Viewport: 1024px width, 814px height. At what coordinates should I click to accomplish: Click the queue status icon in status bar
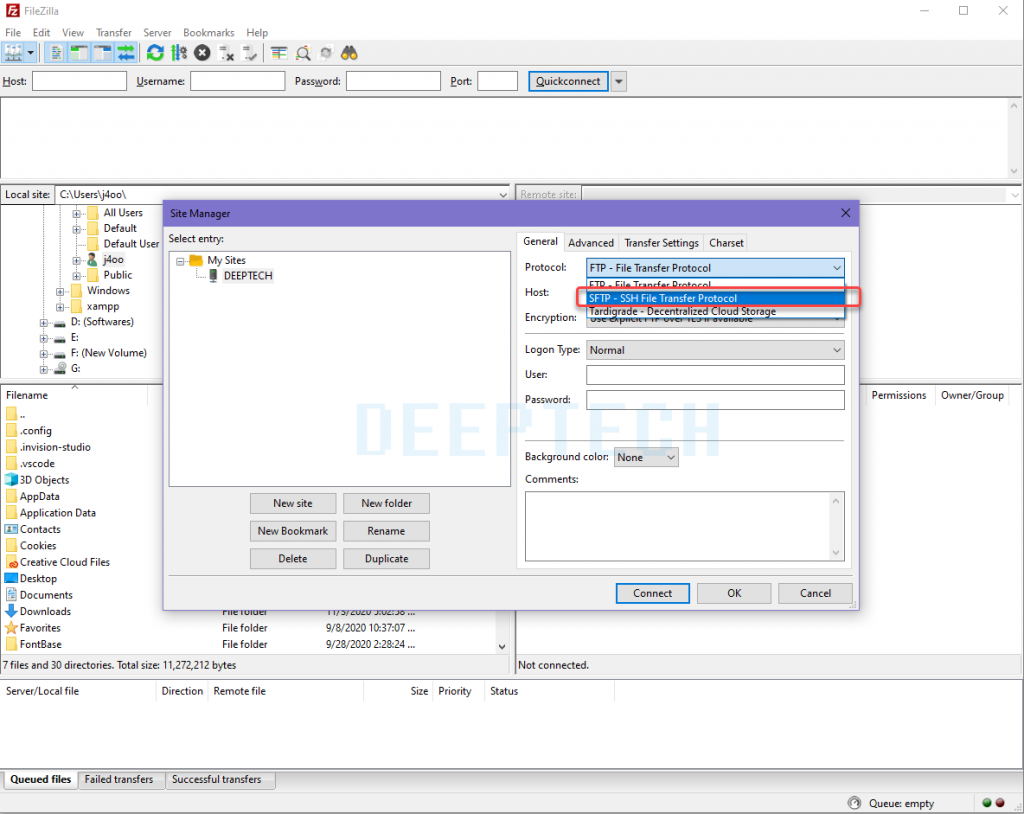[854, 803]
